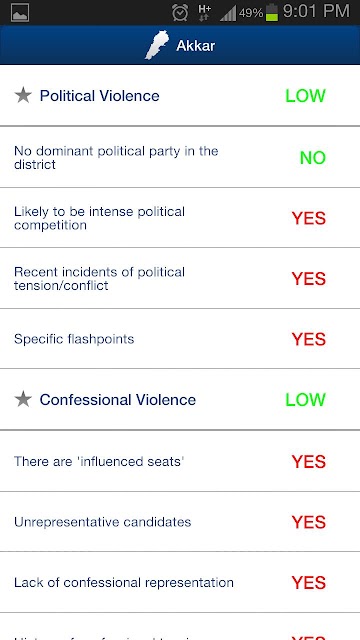Tap the Specific flashpoints row
The height and width of the screenshot is (640, 360).
click(180, 339)
